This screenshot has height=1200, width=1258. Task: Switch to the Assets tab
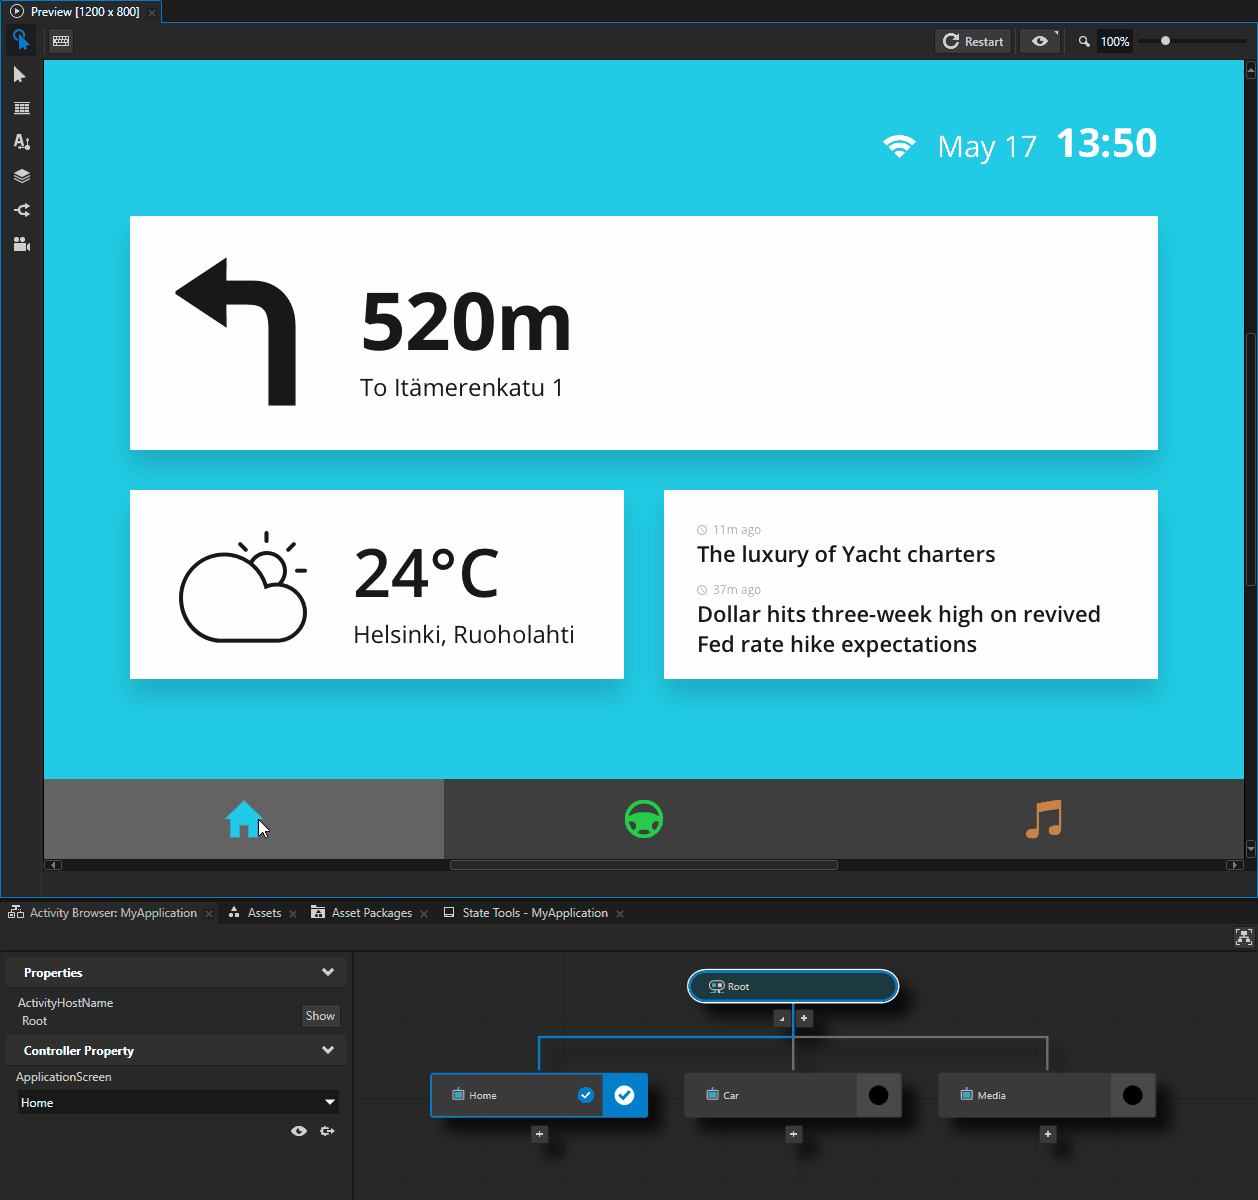coord(264,913)
